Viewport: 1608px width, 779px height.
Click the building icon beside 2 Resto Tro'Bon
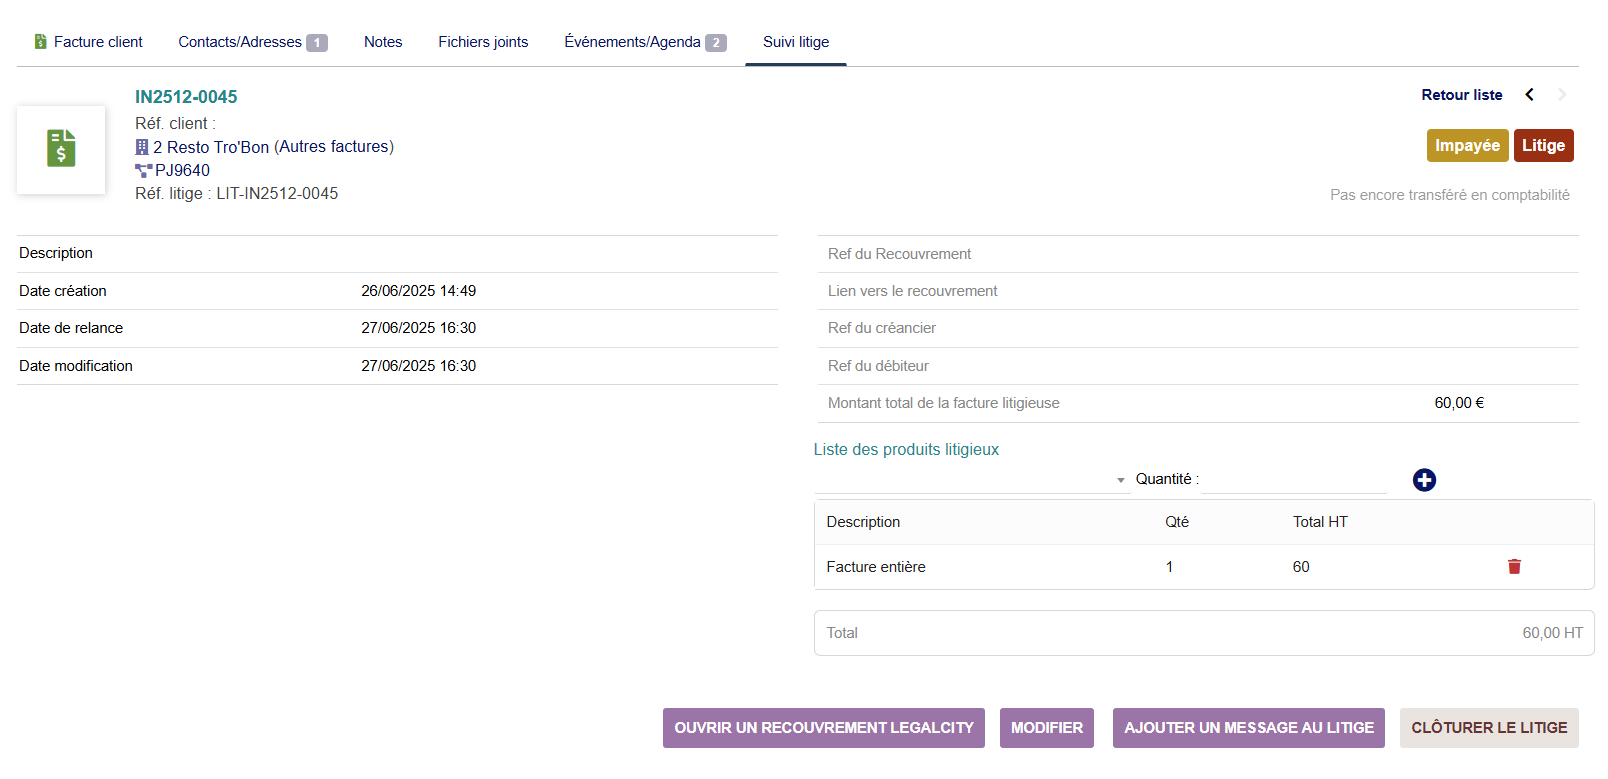(x=142, y=147)
